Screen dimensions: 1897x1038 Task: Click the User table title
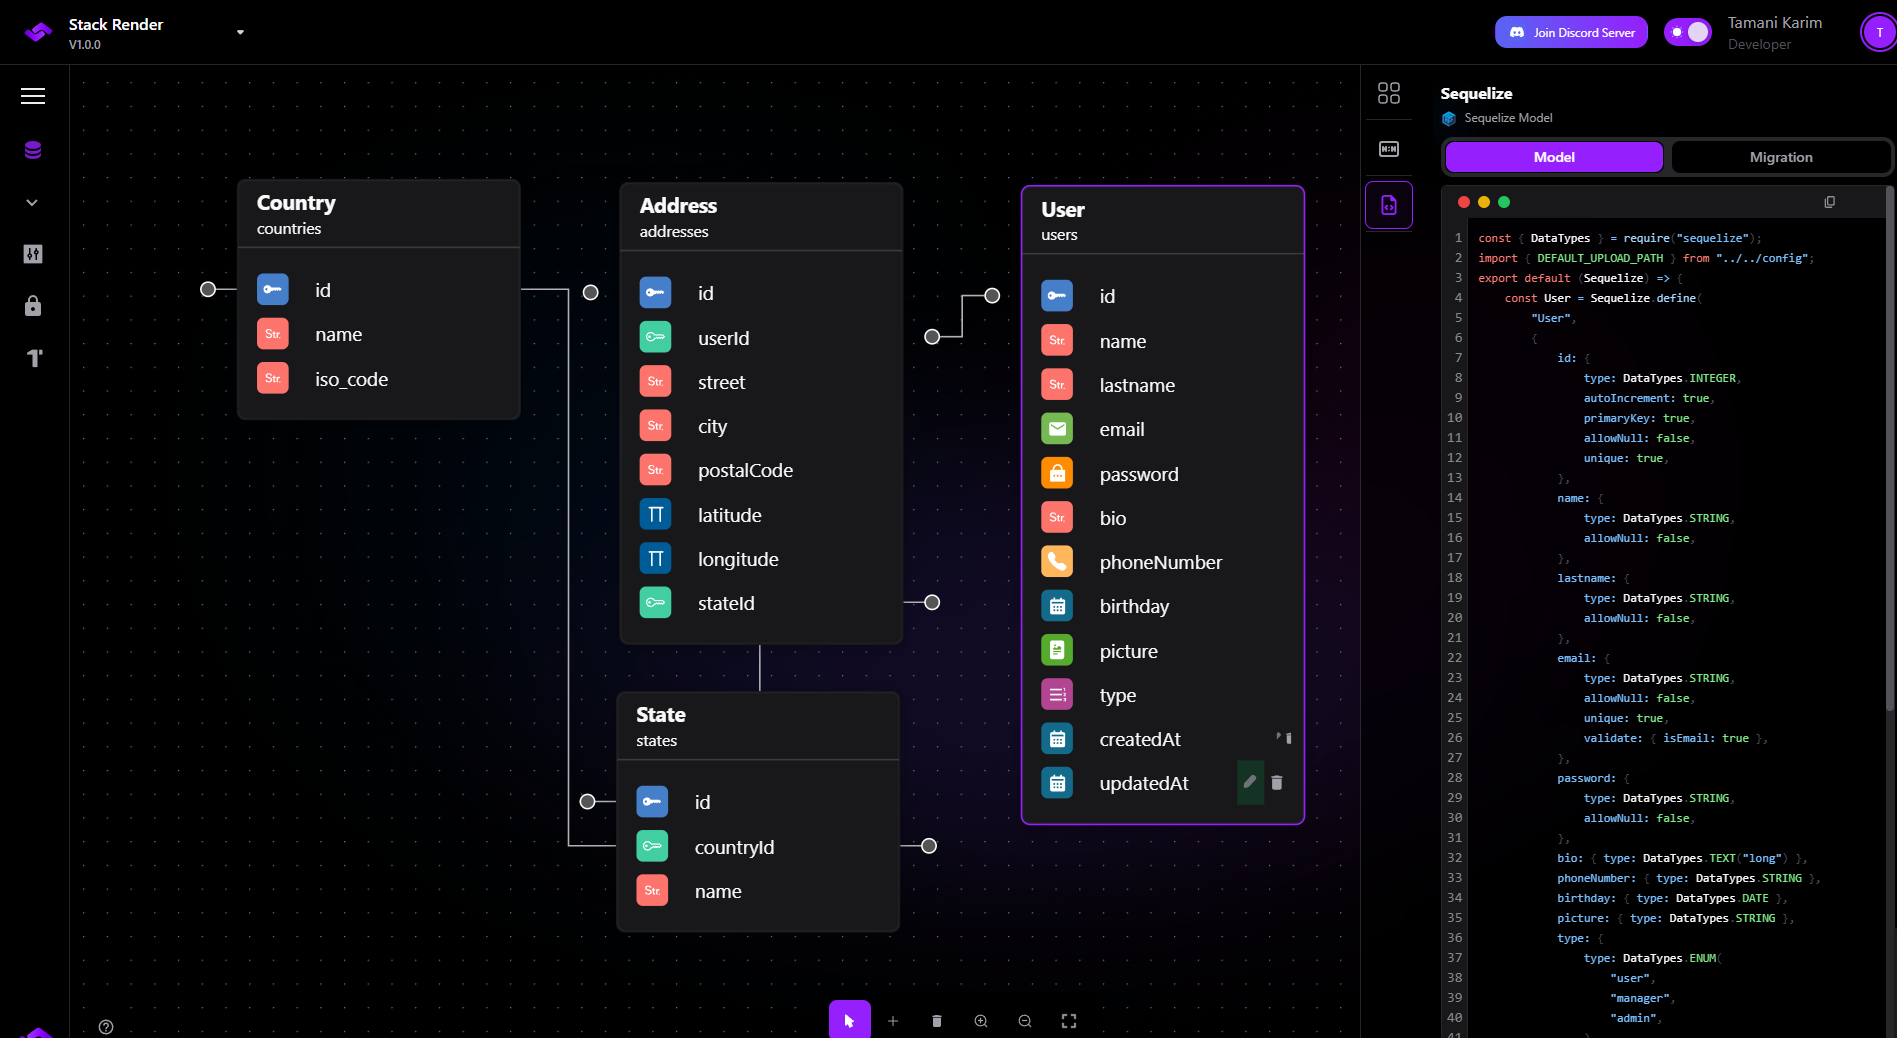tap(1063, 210)
